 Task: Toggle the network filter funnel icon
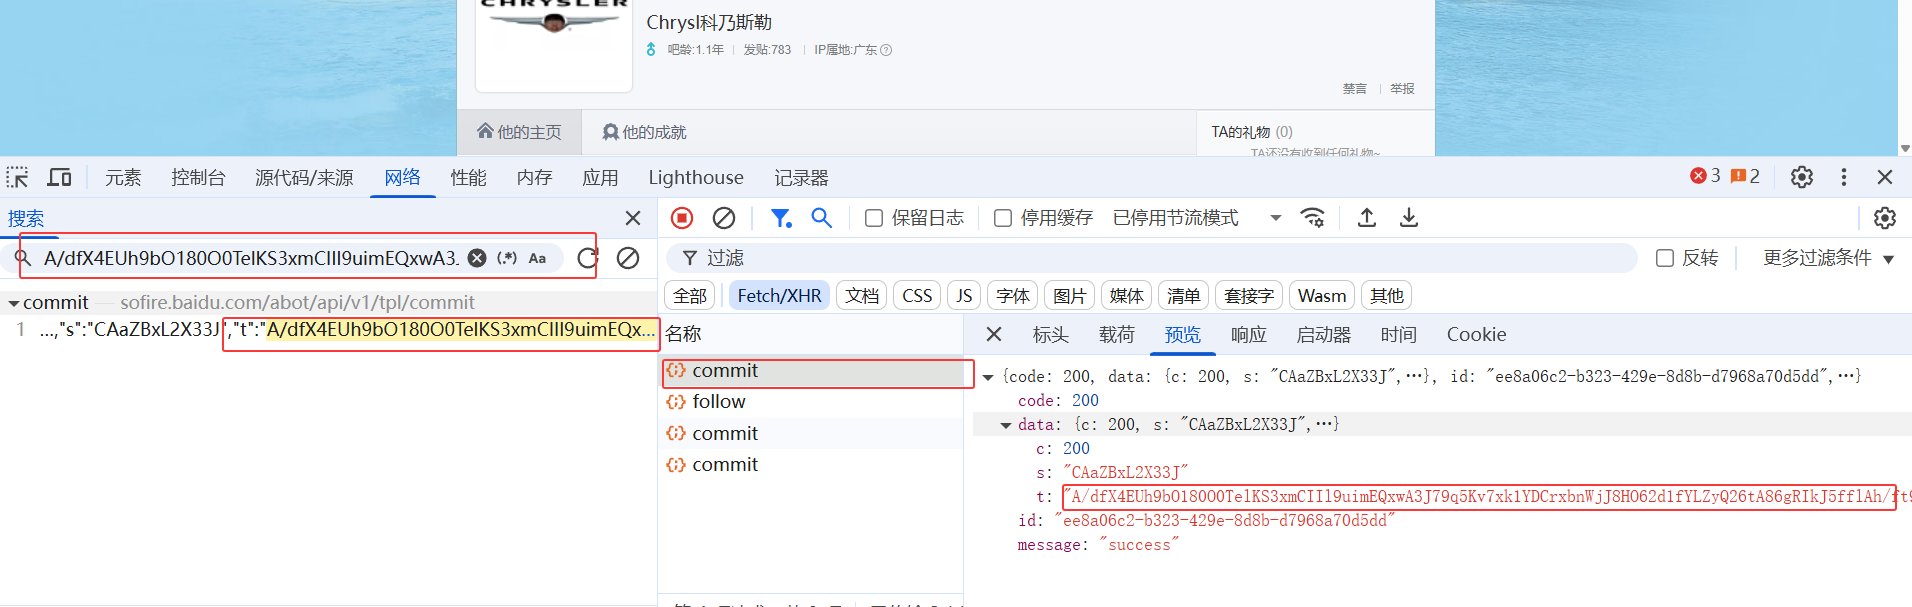click(x=781, y=218)
